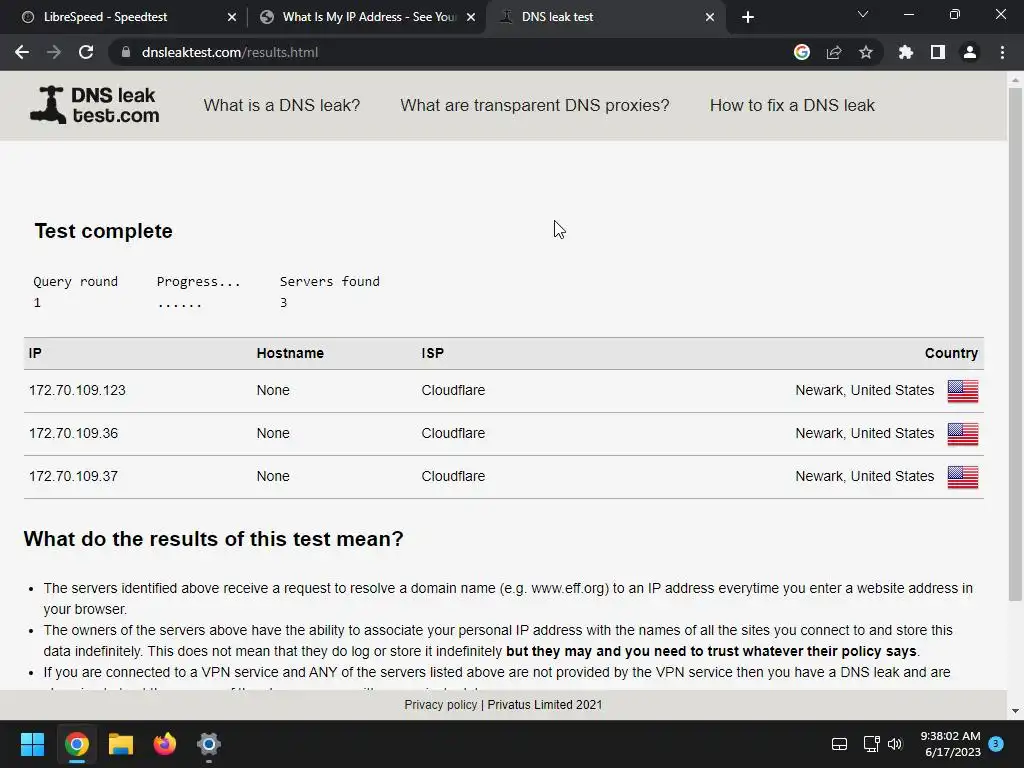The image size is (1024, 768).
Task: Open 'What is a DNS leak?' link
Action: point(281,105)
